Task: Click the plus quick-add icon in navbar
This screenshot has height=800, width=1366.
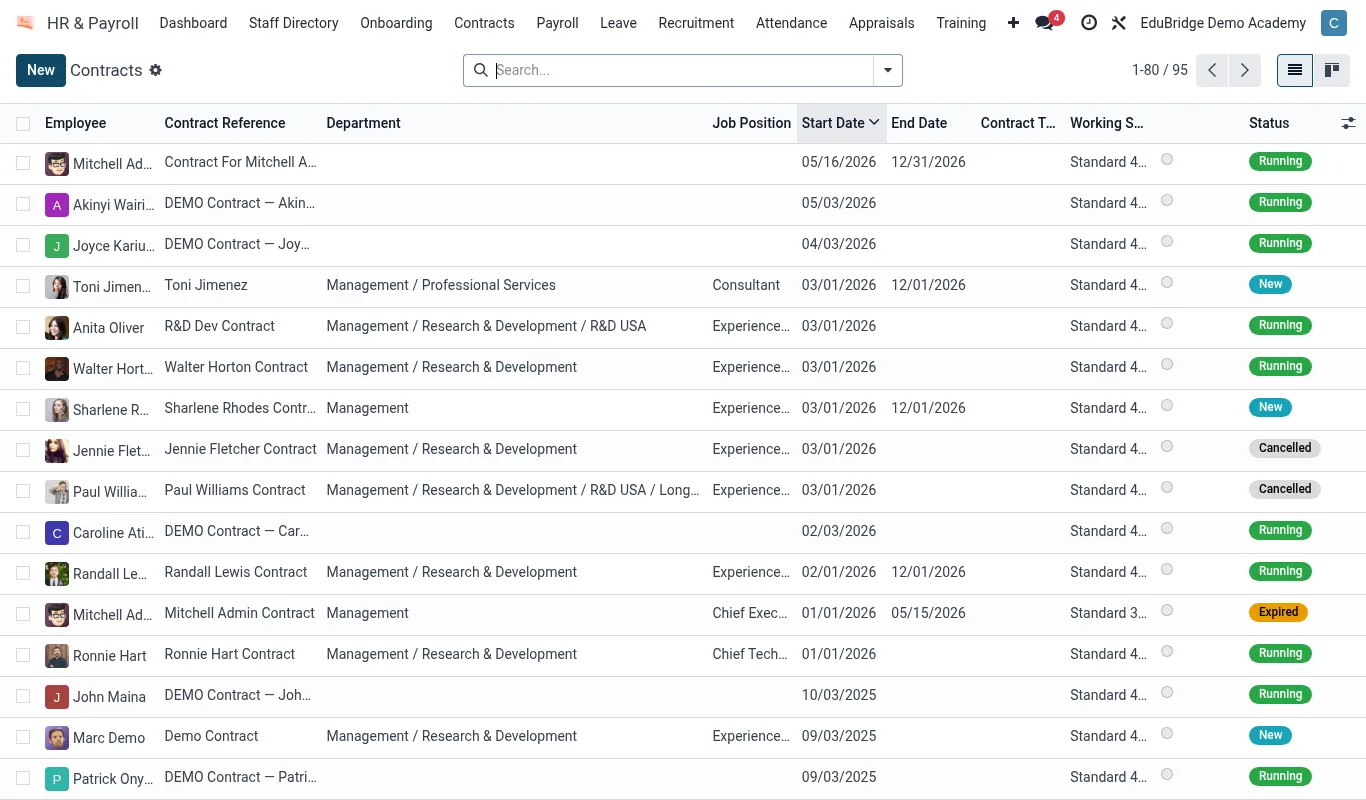Action: click(1013, 23)
